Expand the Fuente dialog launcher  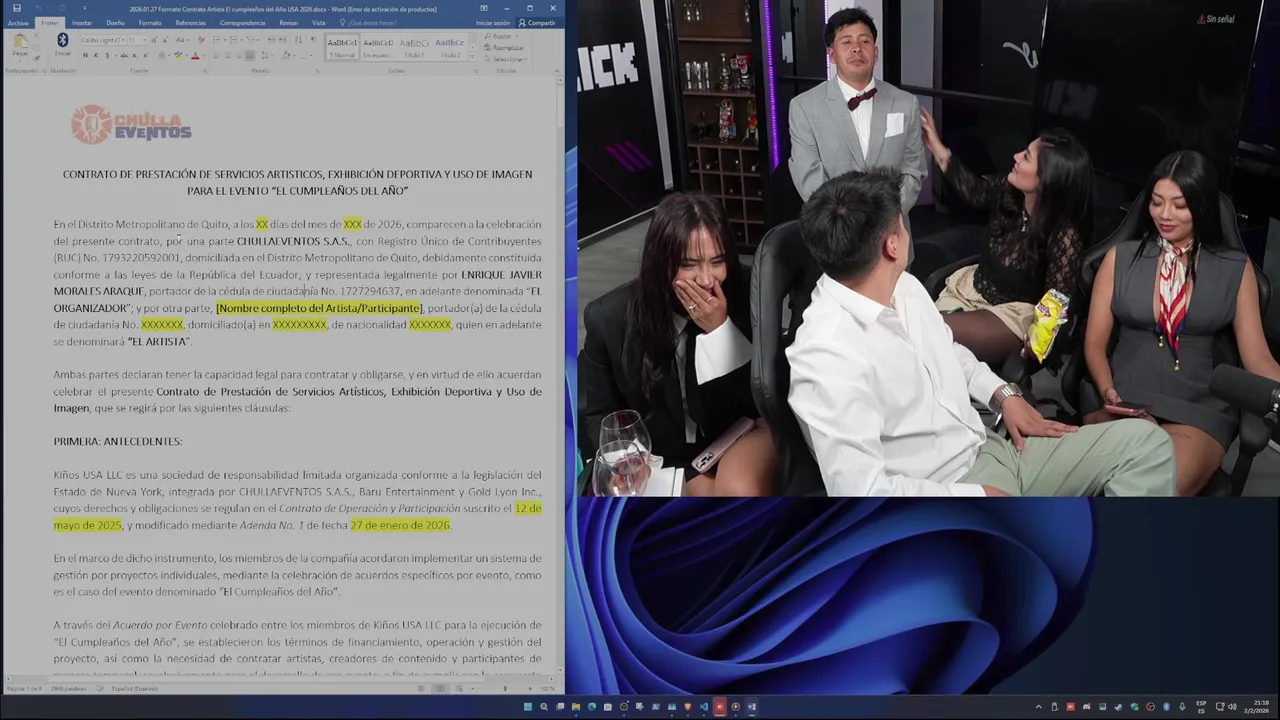(205, 71)
